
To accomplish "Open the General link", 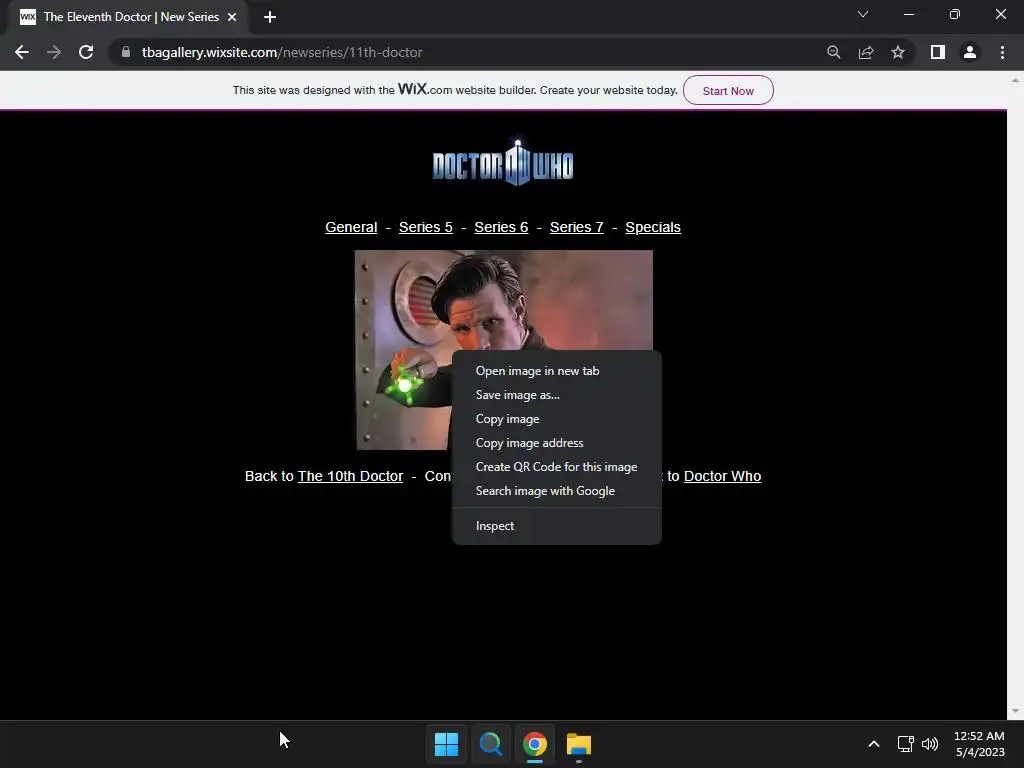I will point(351,227).
